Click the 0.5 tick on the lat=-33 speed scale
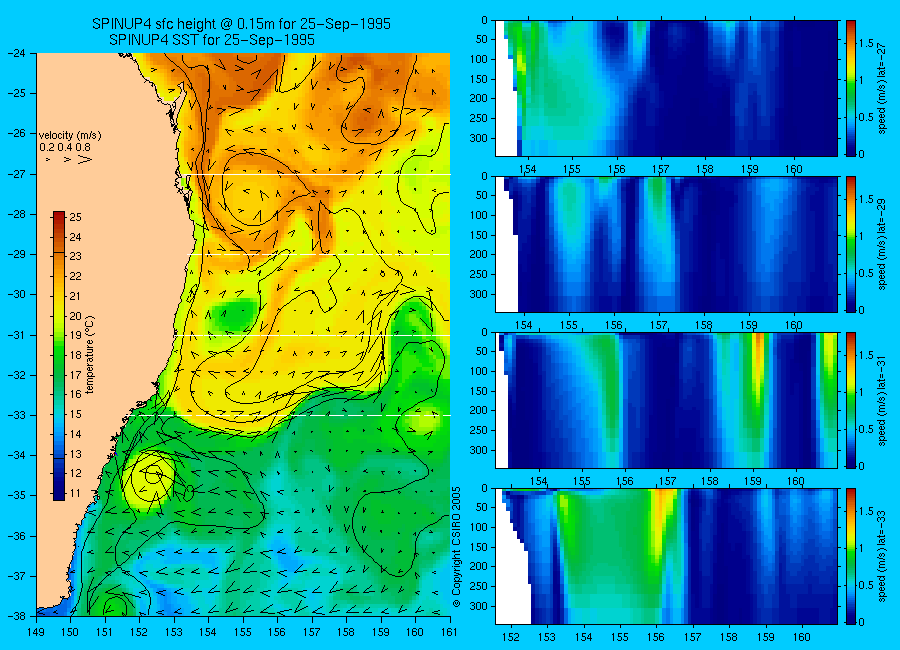Viewport: 900px width, 650px height. [866, 585]
